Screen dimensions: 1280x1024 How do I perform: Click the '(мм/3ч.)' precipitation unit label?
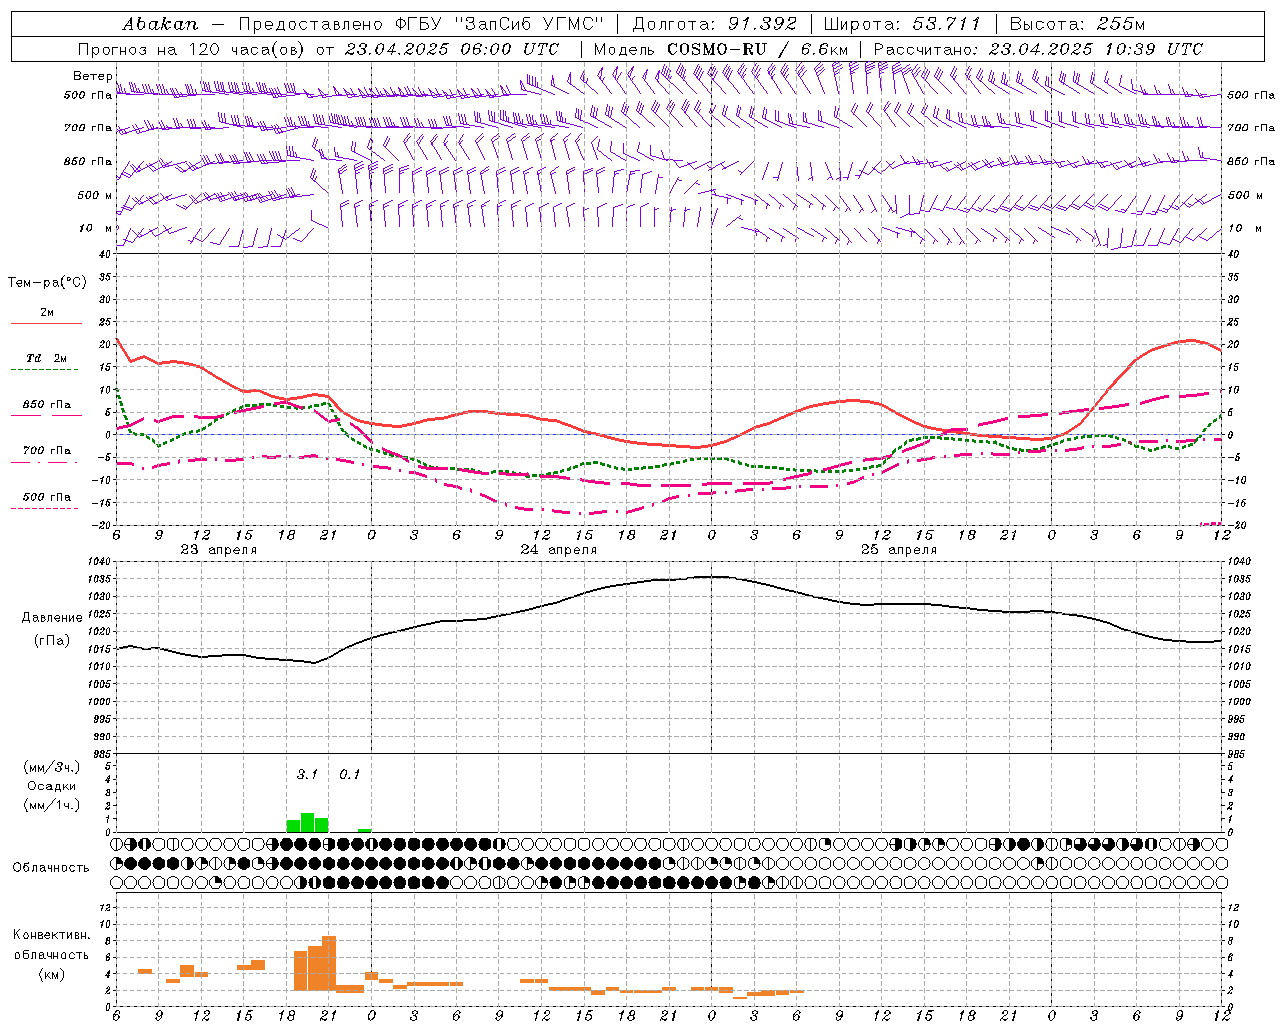[52, 767]
